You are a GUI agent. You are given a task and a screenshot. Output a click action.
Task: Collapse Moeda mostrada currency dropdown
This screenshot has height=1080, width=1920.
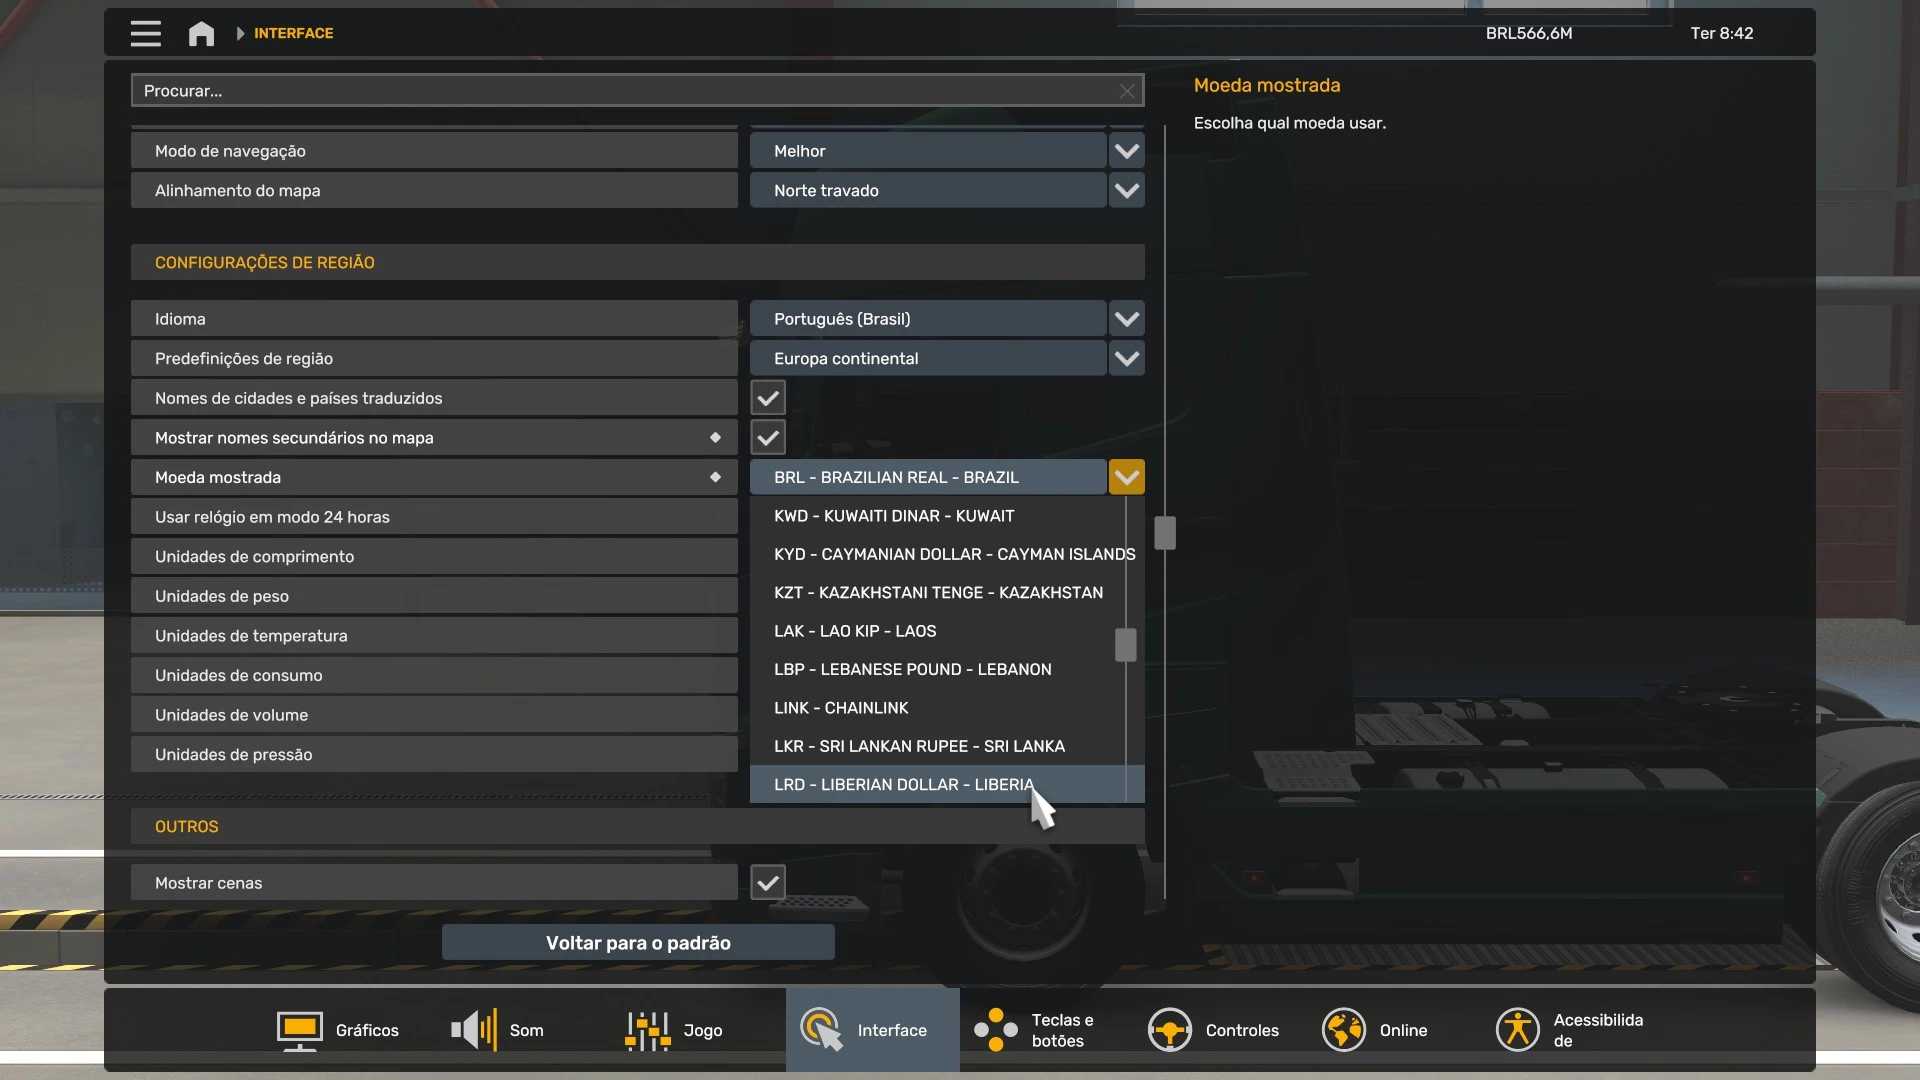tap(1127, 478)
